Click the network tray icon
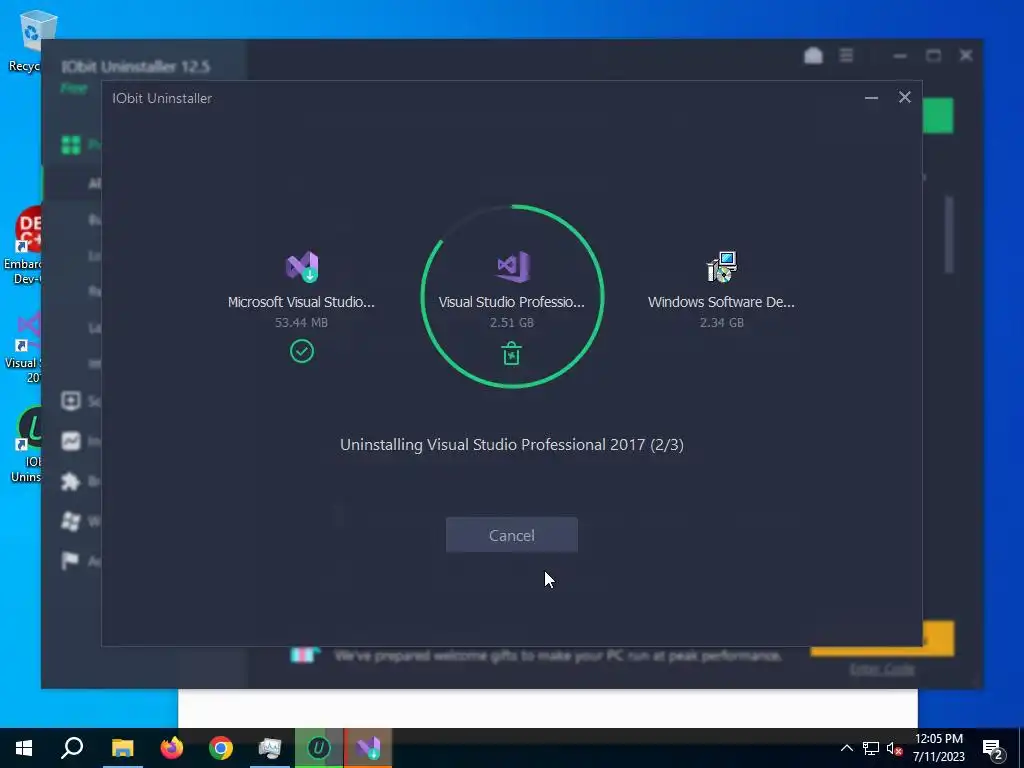The image size is (1024, 768). click(871, 748)
